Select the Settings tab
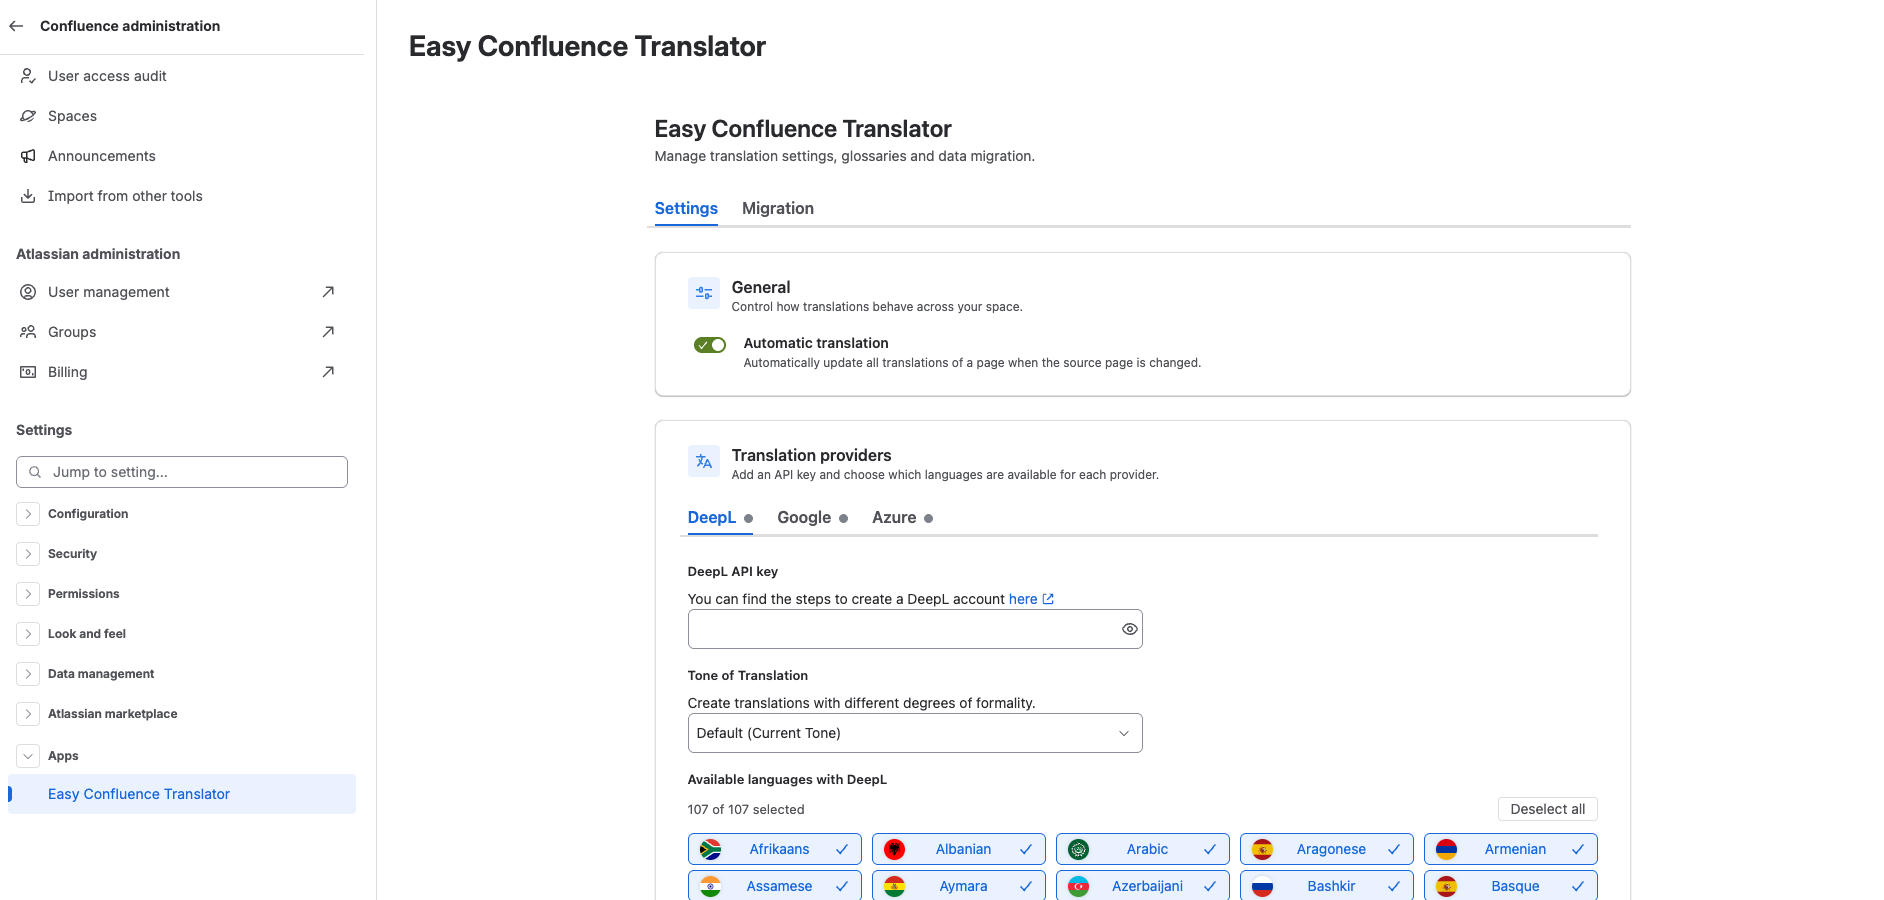1884x900 pixels. coord(686,208)
